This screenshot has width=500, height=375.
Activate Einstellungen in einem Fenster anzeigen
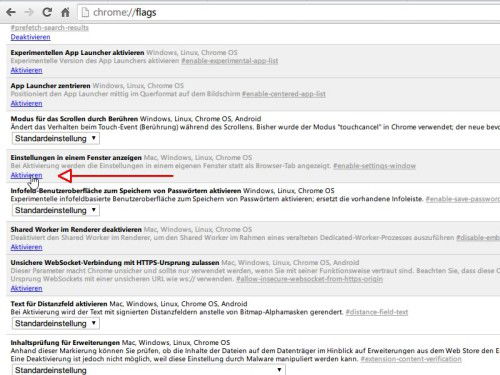[26, 175]
